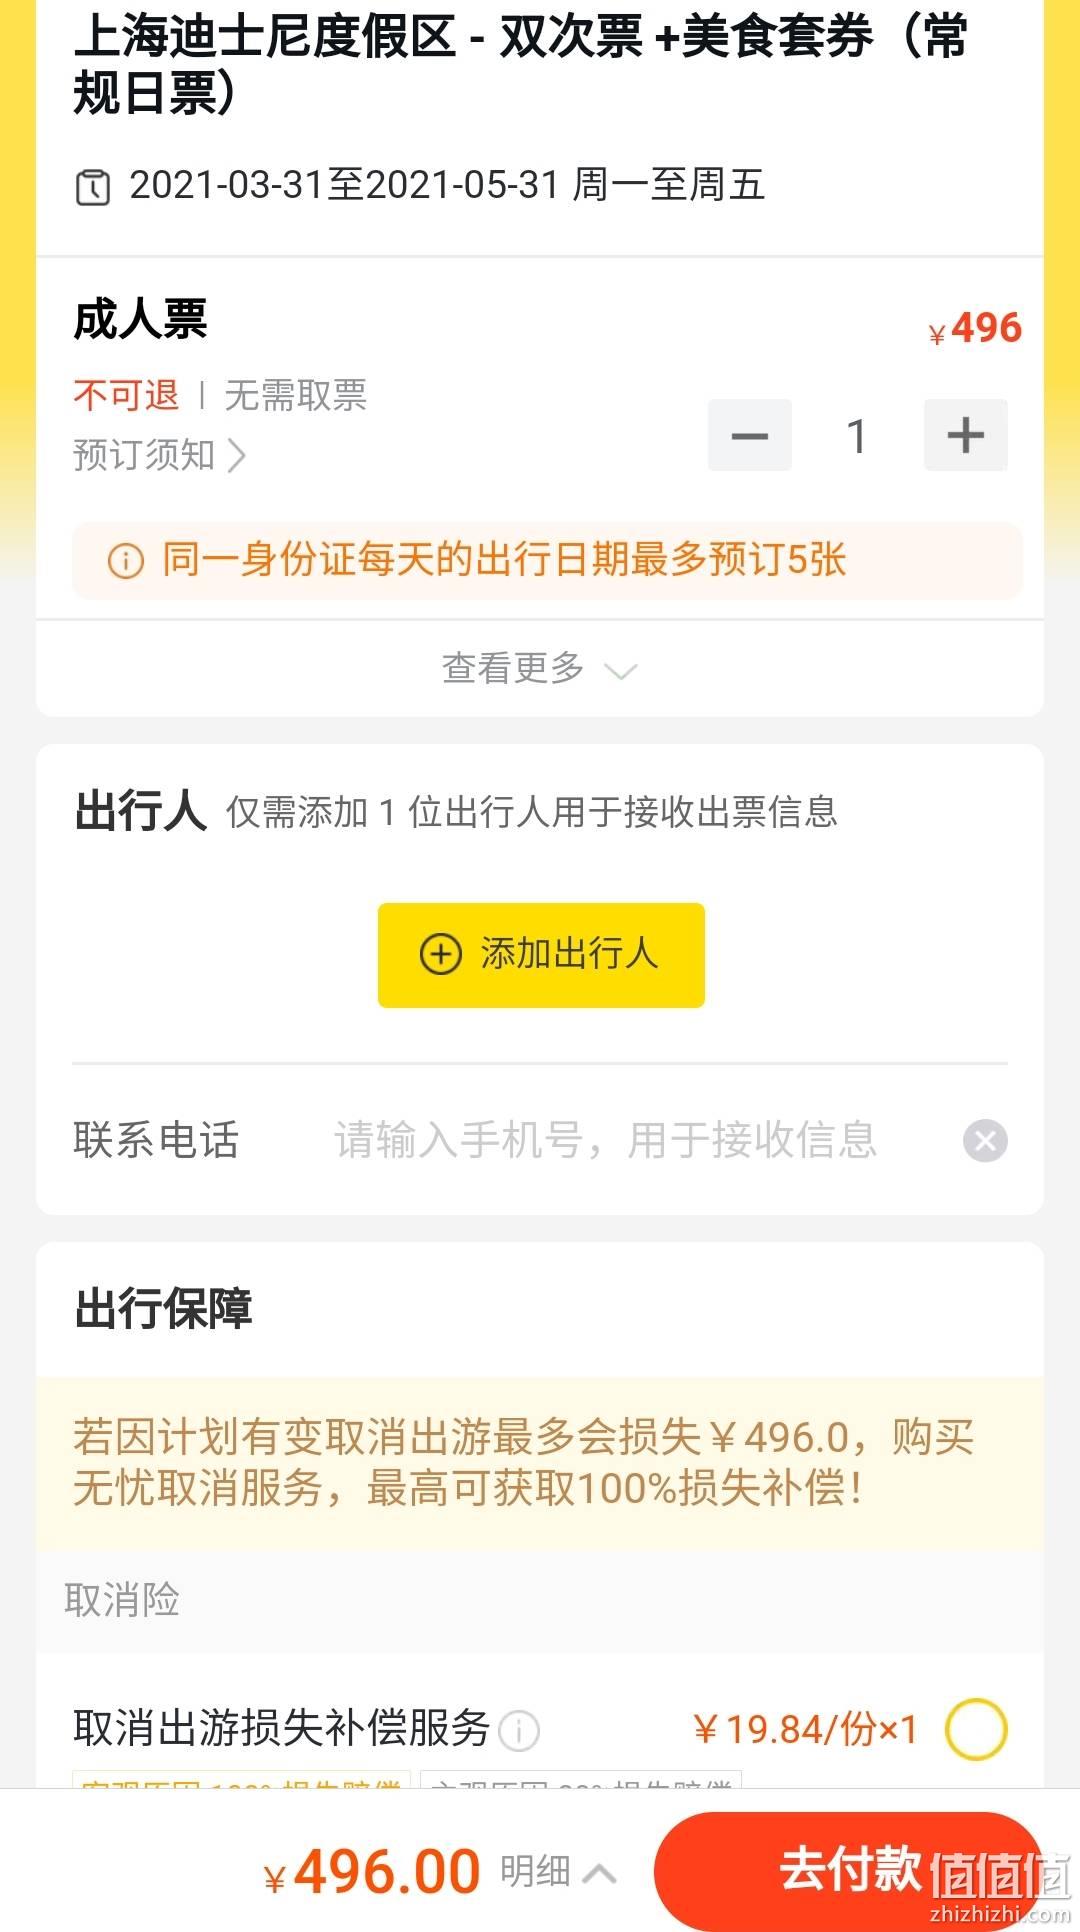Click the 不可退 non-refundable label
This screenshot has height=1932, width=1080.
(126, 395)
